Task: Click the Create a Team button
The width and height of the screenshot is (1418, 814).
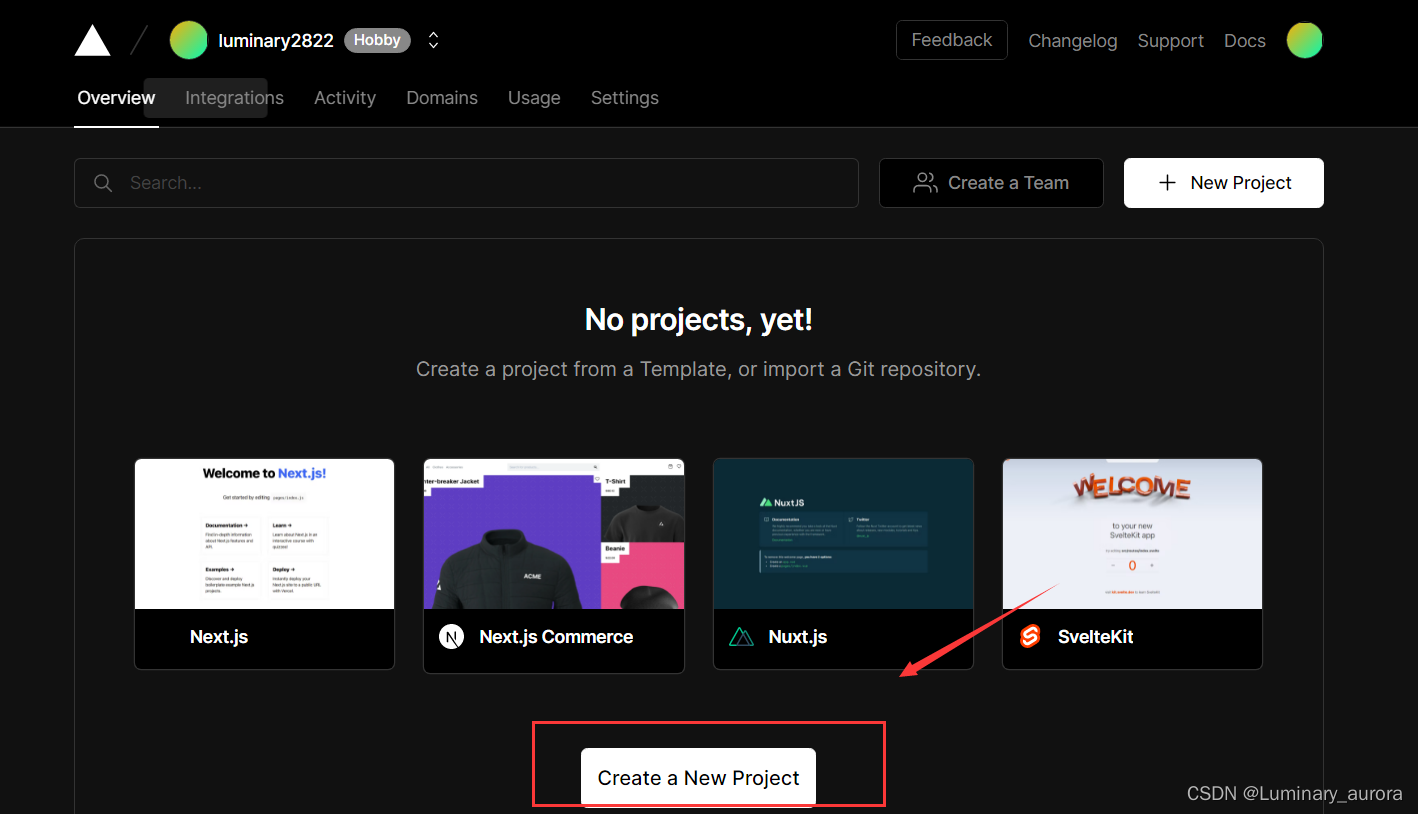Action: 991,183
